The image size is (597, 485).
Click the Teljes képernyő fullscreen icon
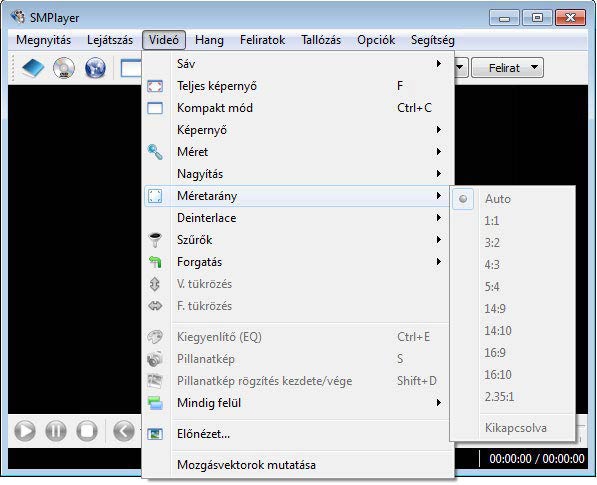(155, 86)
